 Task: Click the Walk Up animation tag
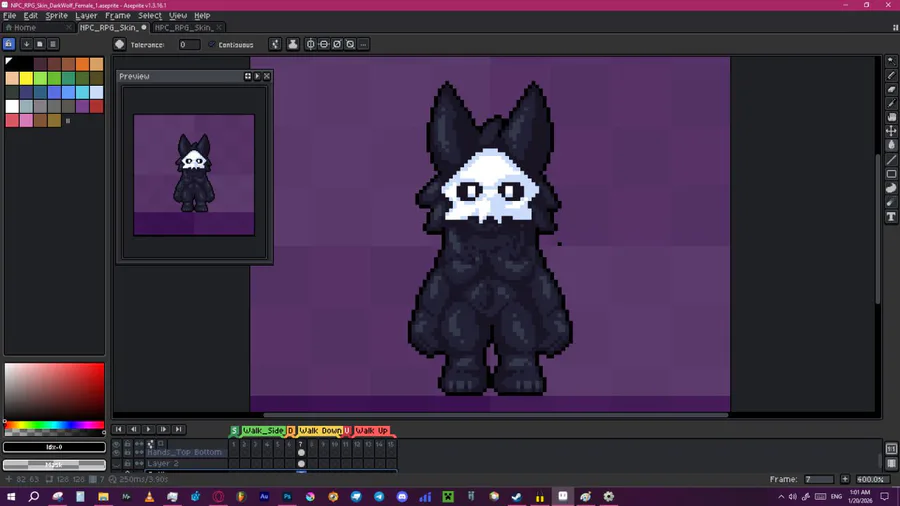(x=371, y=431)
